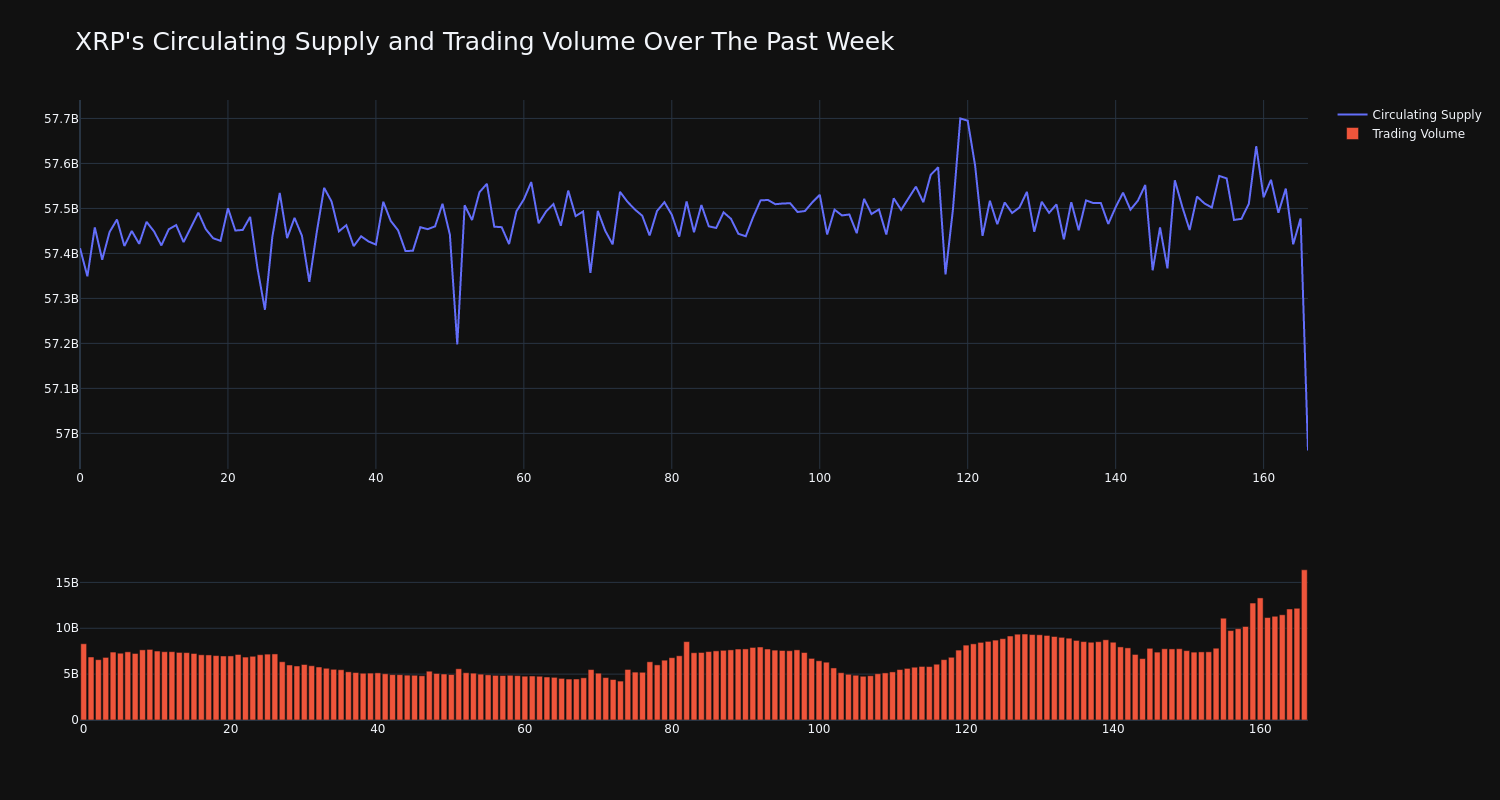Image resolution: width=1500 pixels, height=800 pixels.
Task: Click the x-axis label 140 on volume chart
Action: pyautogui.click(x=1113, y=729)
